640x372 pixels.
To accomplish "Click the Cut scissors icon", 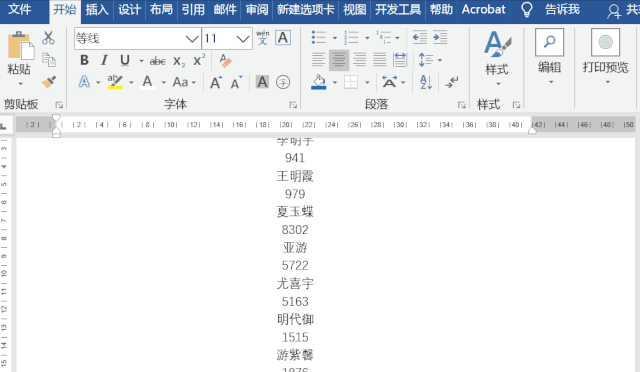I will (x=48, y=38).
